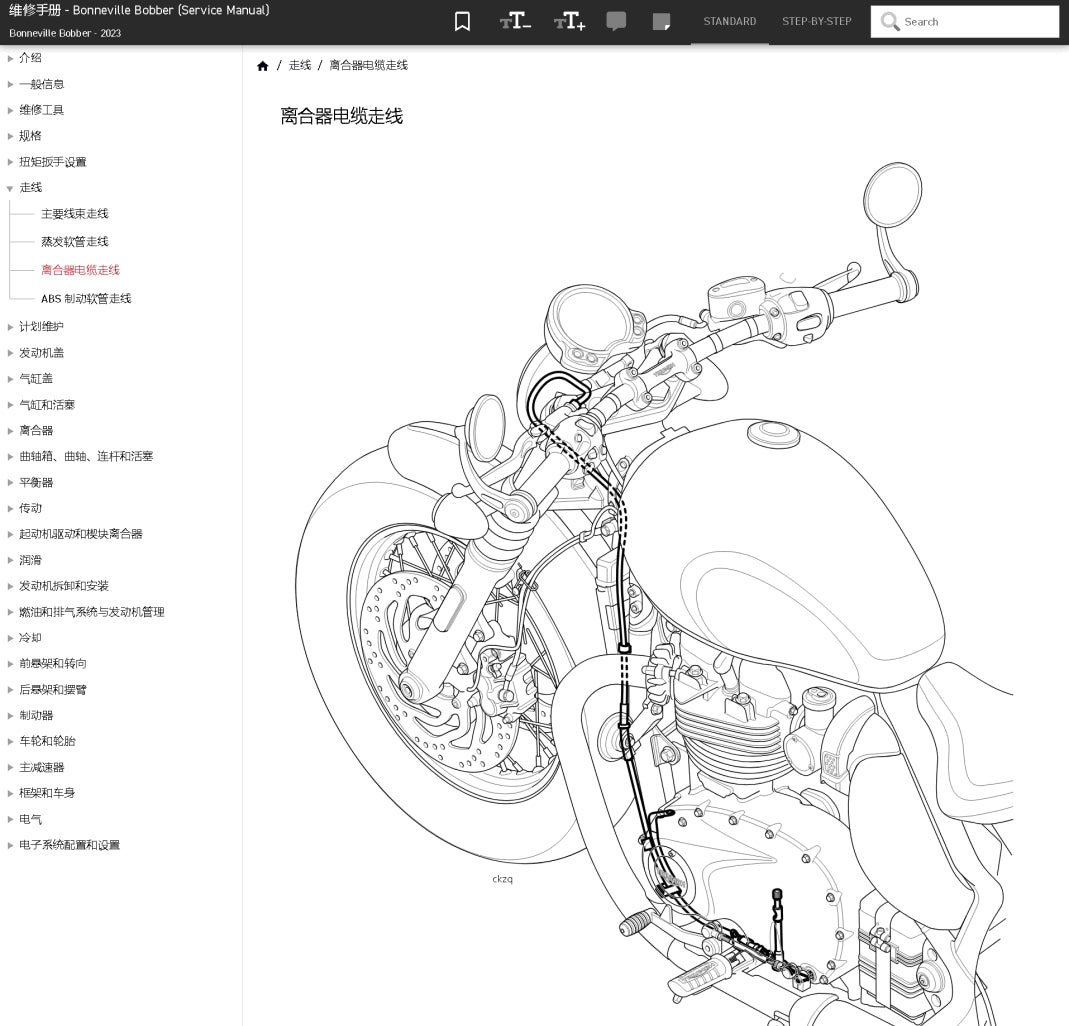
Task: Decrease the text size
Action: (515, 20)
